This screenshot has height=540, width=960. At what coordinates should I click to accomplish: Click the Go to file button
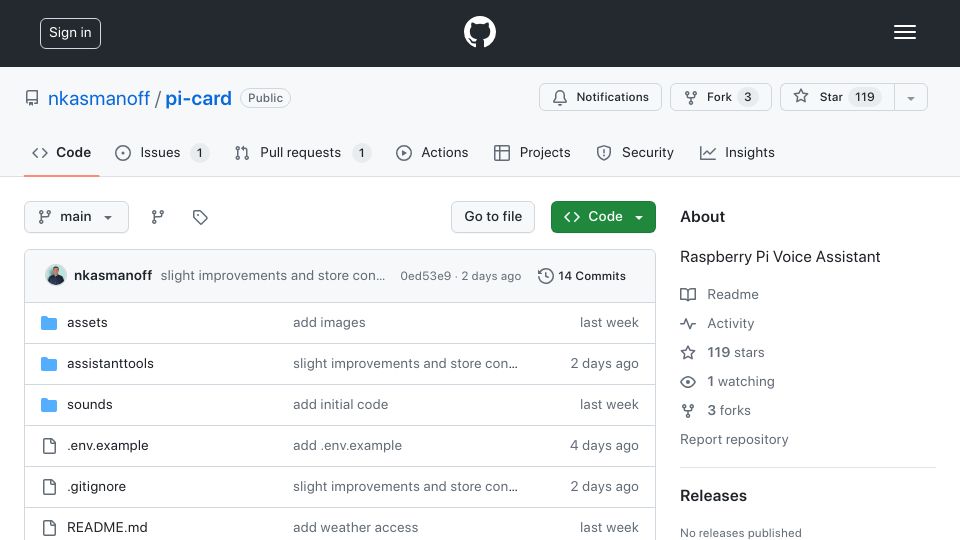(493, 217)
